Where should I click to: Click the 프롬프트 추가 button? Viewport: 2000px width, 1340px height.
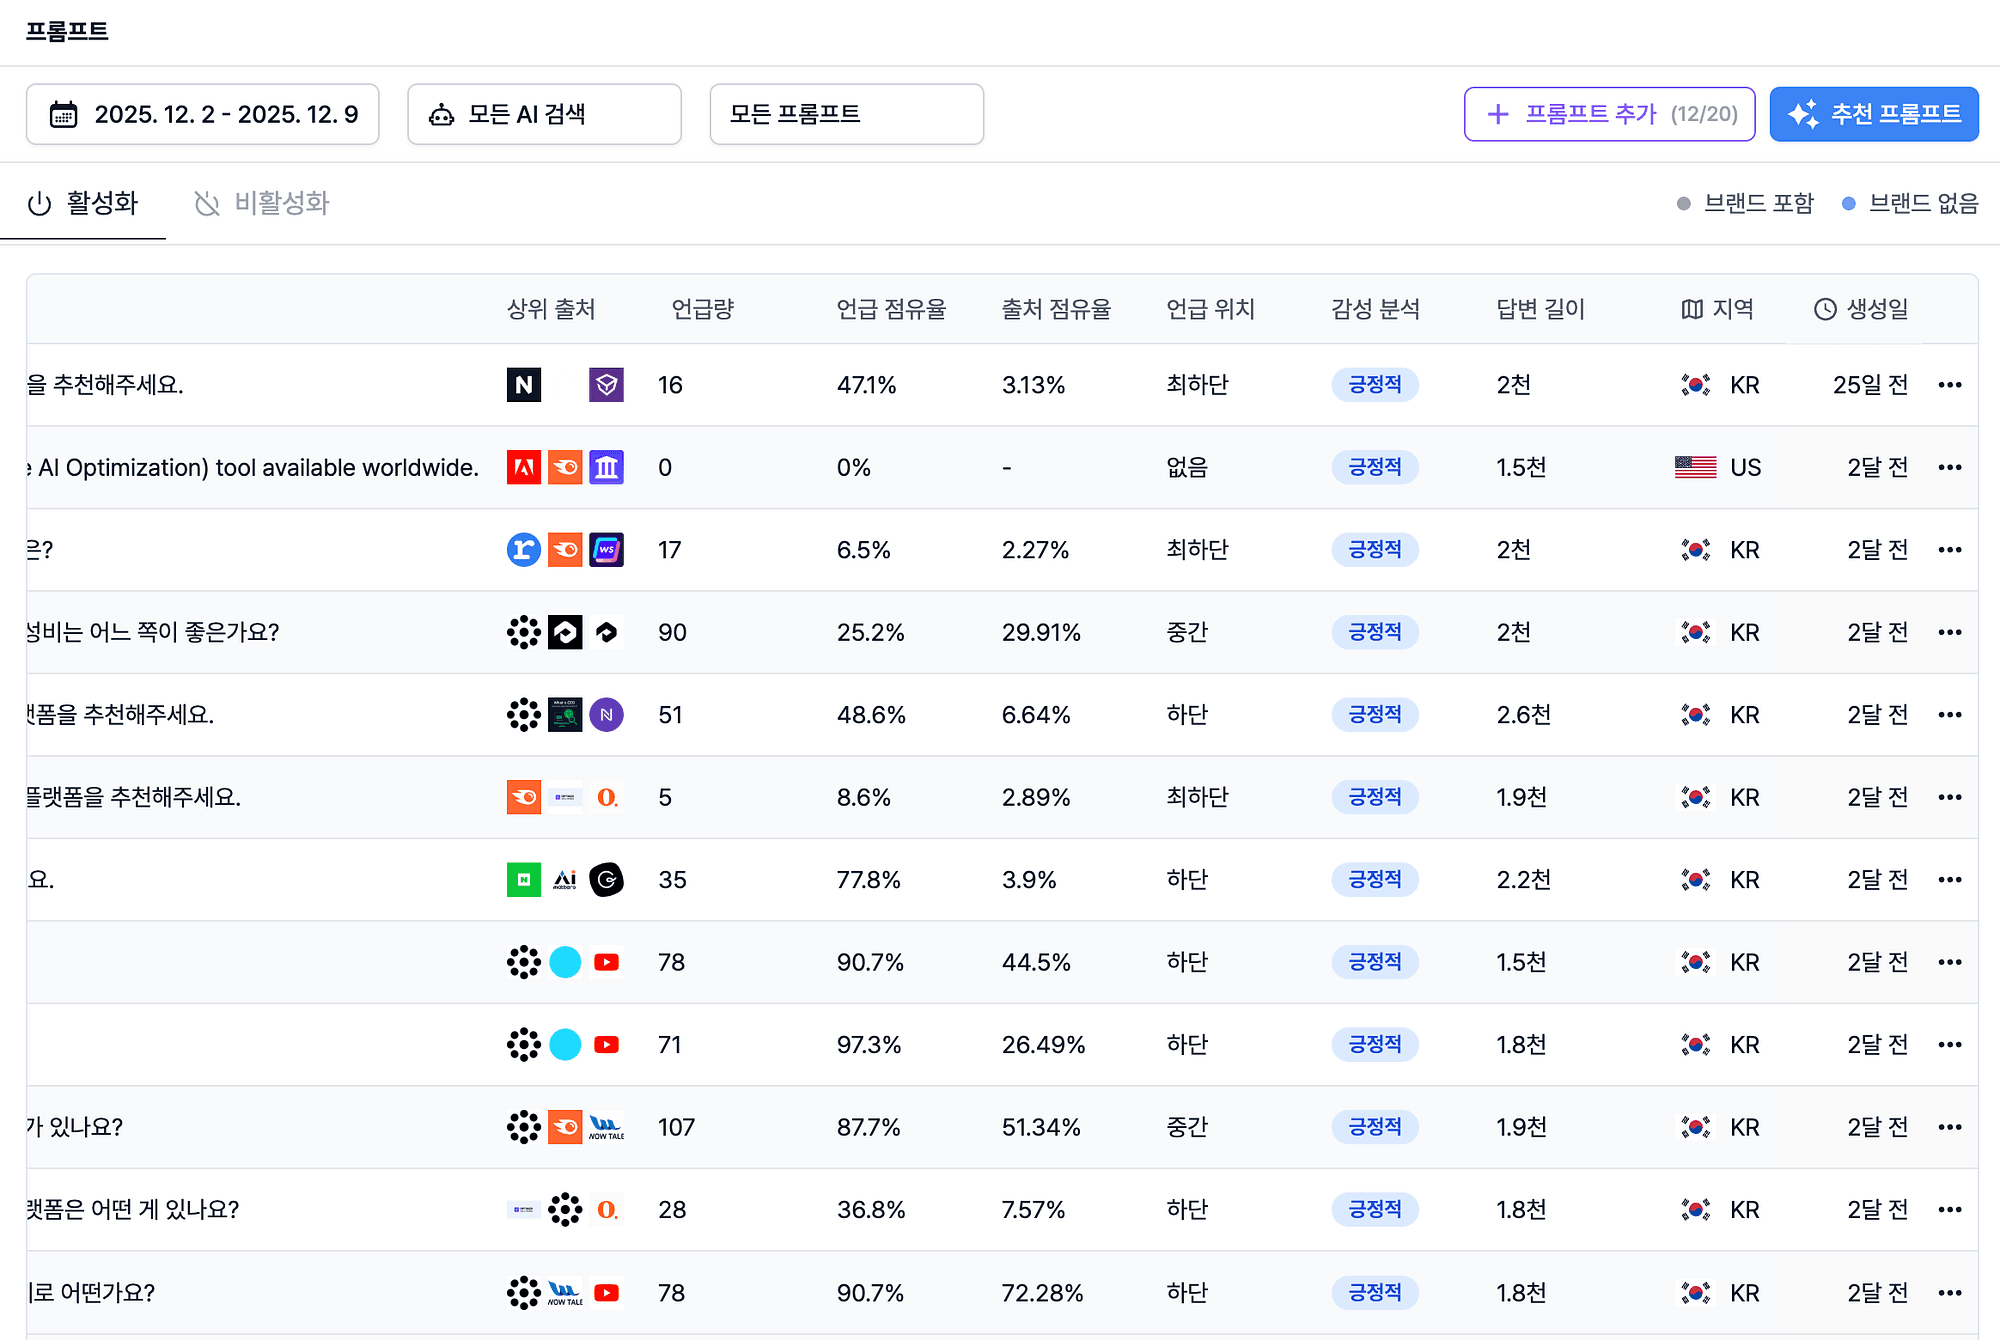pyautogui.click(x=1608, y=113)
